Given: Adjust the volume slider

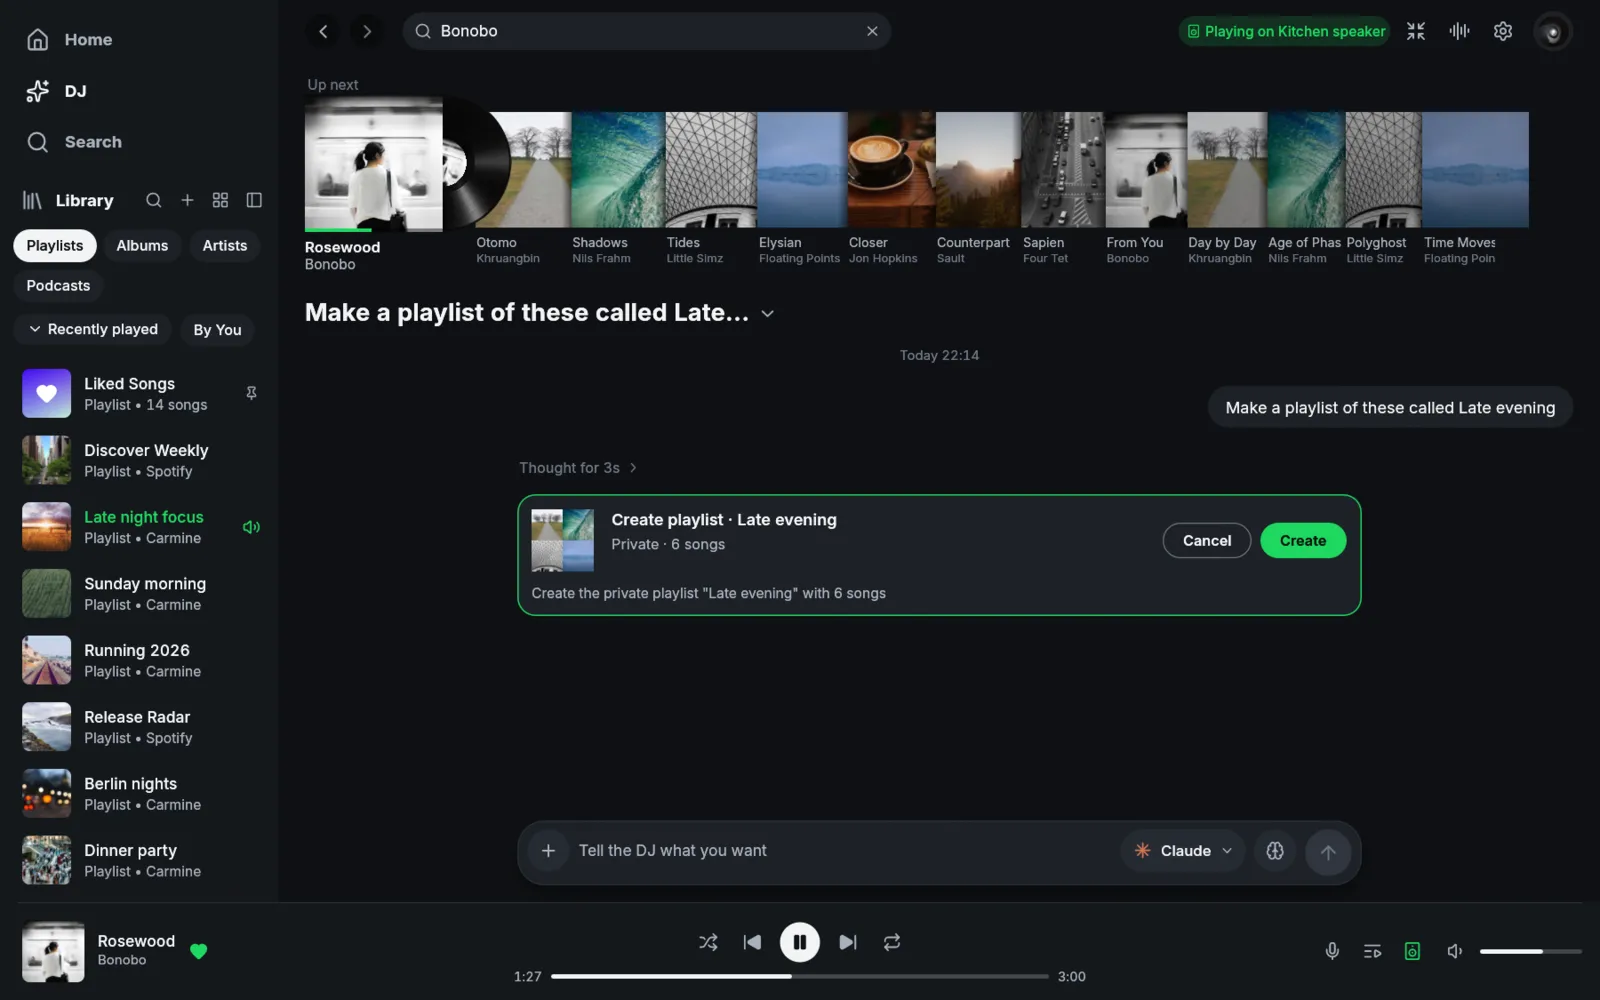Looking at the screenshot, I should 1530,952.
